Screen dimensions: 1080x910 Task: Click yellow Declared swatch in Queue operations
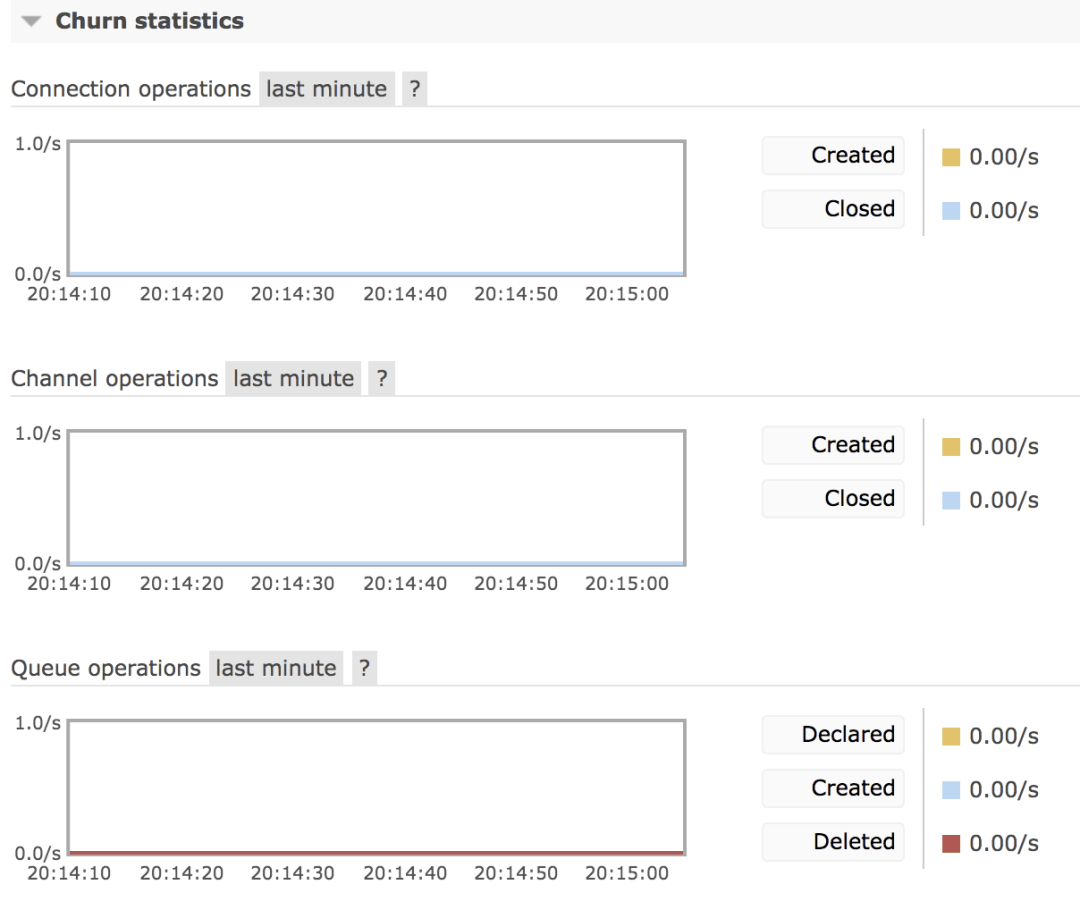951,736
